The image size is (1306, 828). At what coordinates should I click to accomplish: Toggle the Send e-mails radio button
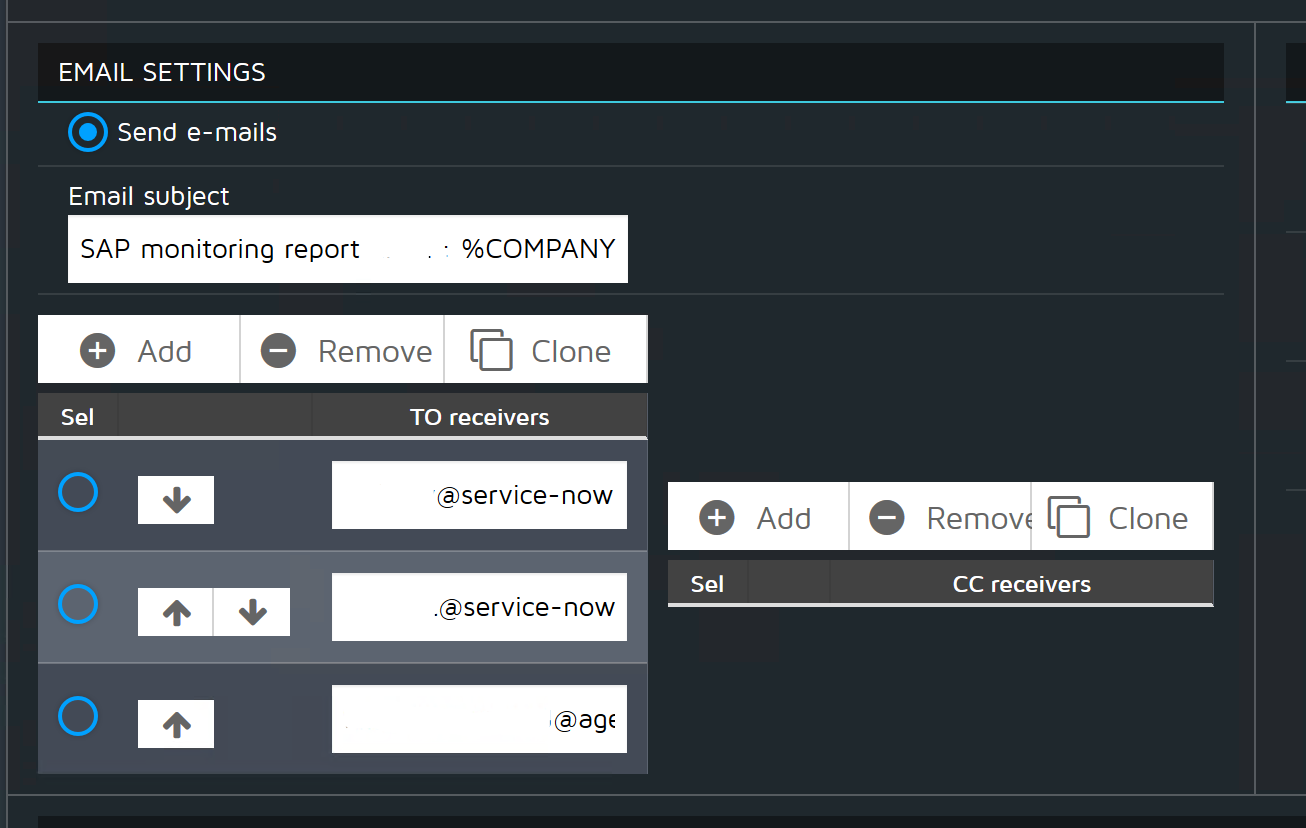point(88,132)
